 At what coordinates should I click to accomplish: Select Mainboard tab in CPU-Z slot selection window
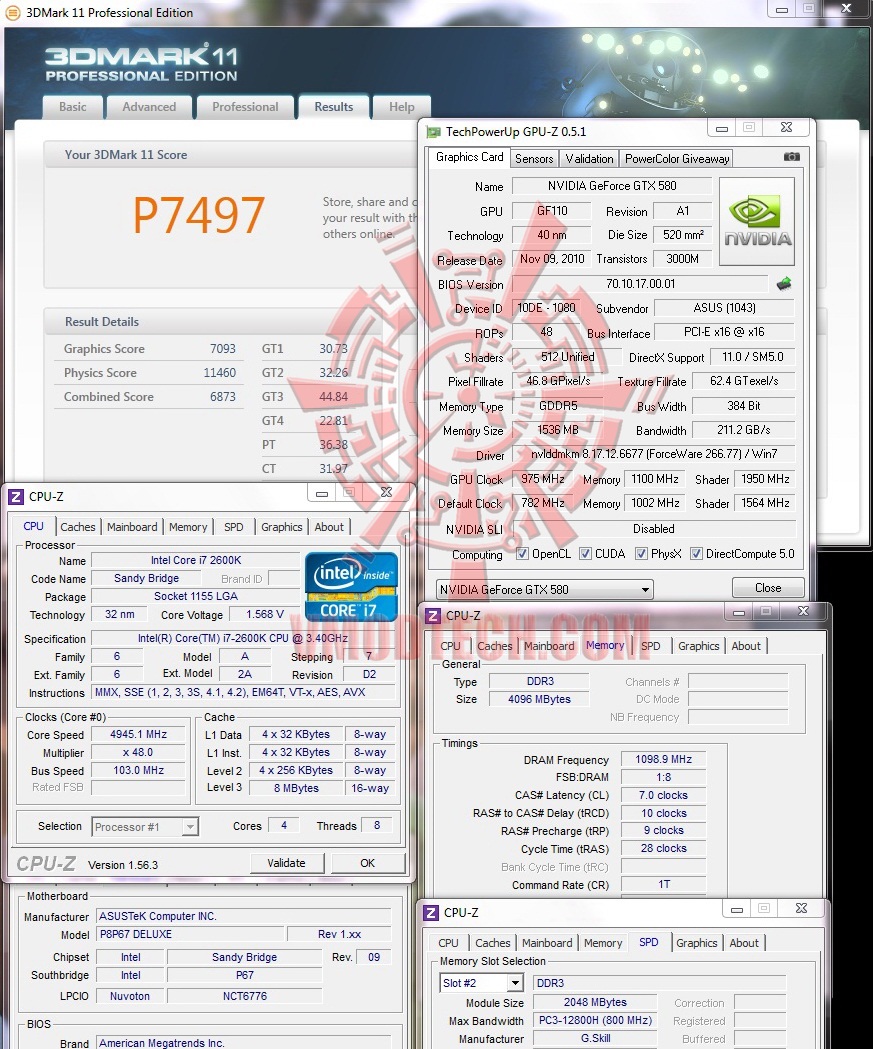547,943
